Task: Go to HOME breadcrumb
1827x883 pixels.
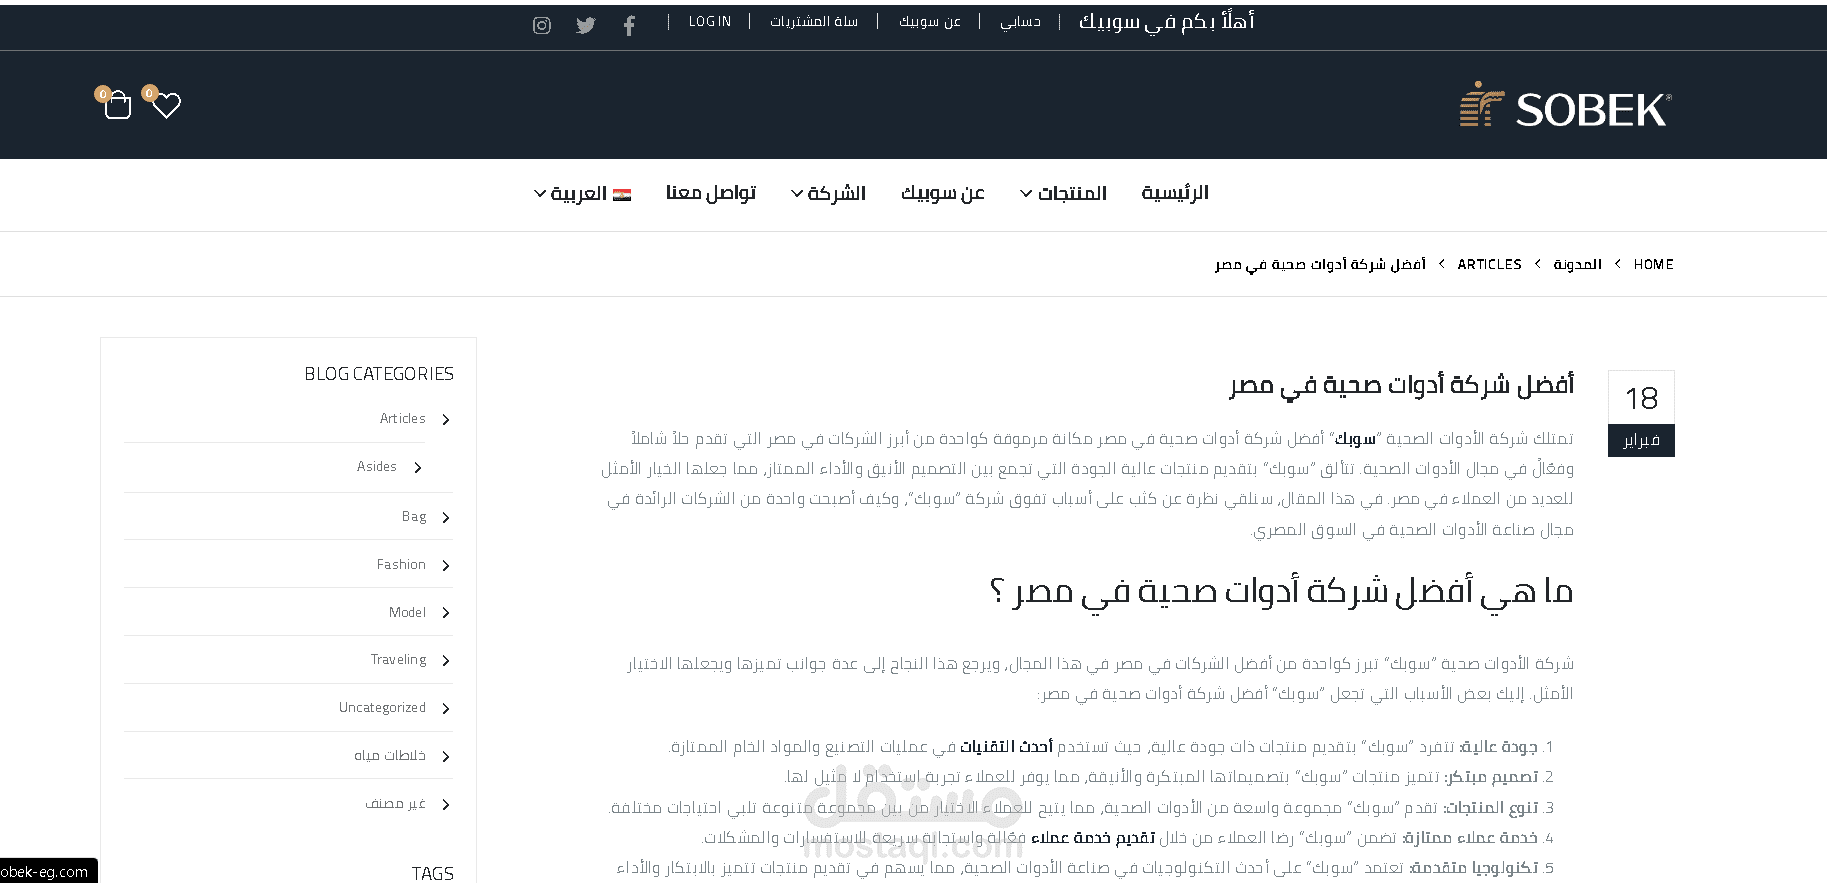Action: point(1654,264)
